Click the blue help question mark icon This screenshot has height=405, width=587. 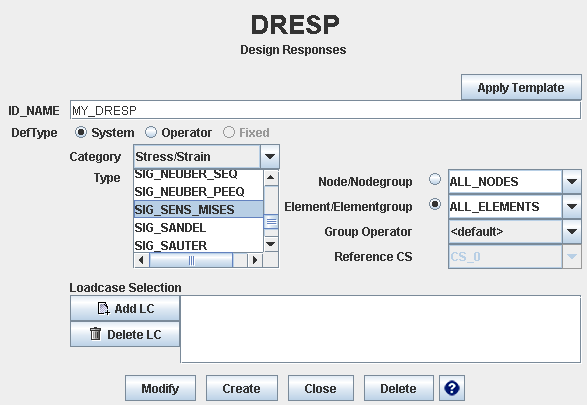(452, 388)
